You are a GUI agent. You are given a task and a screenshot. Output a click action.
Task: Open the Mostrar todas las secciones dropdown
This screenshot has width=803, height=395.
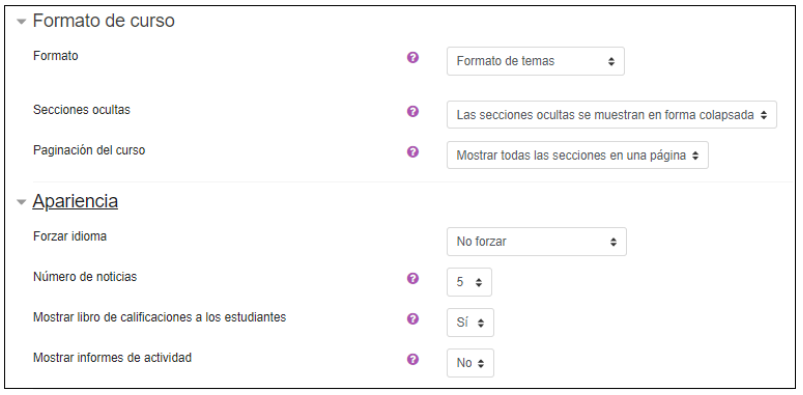pos(577,155)
